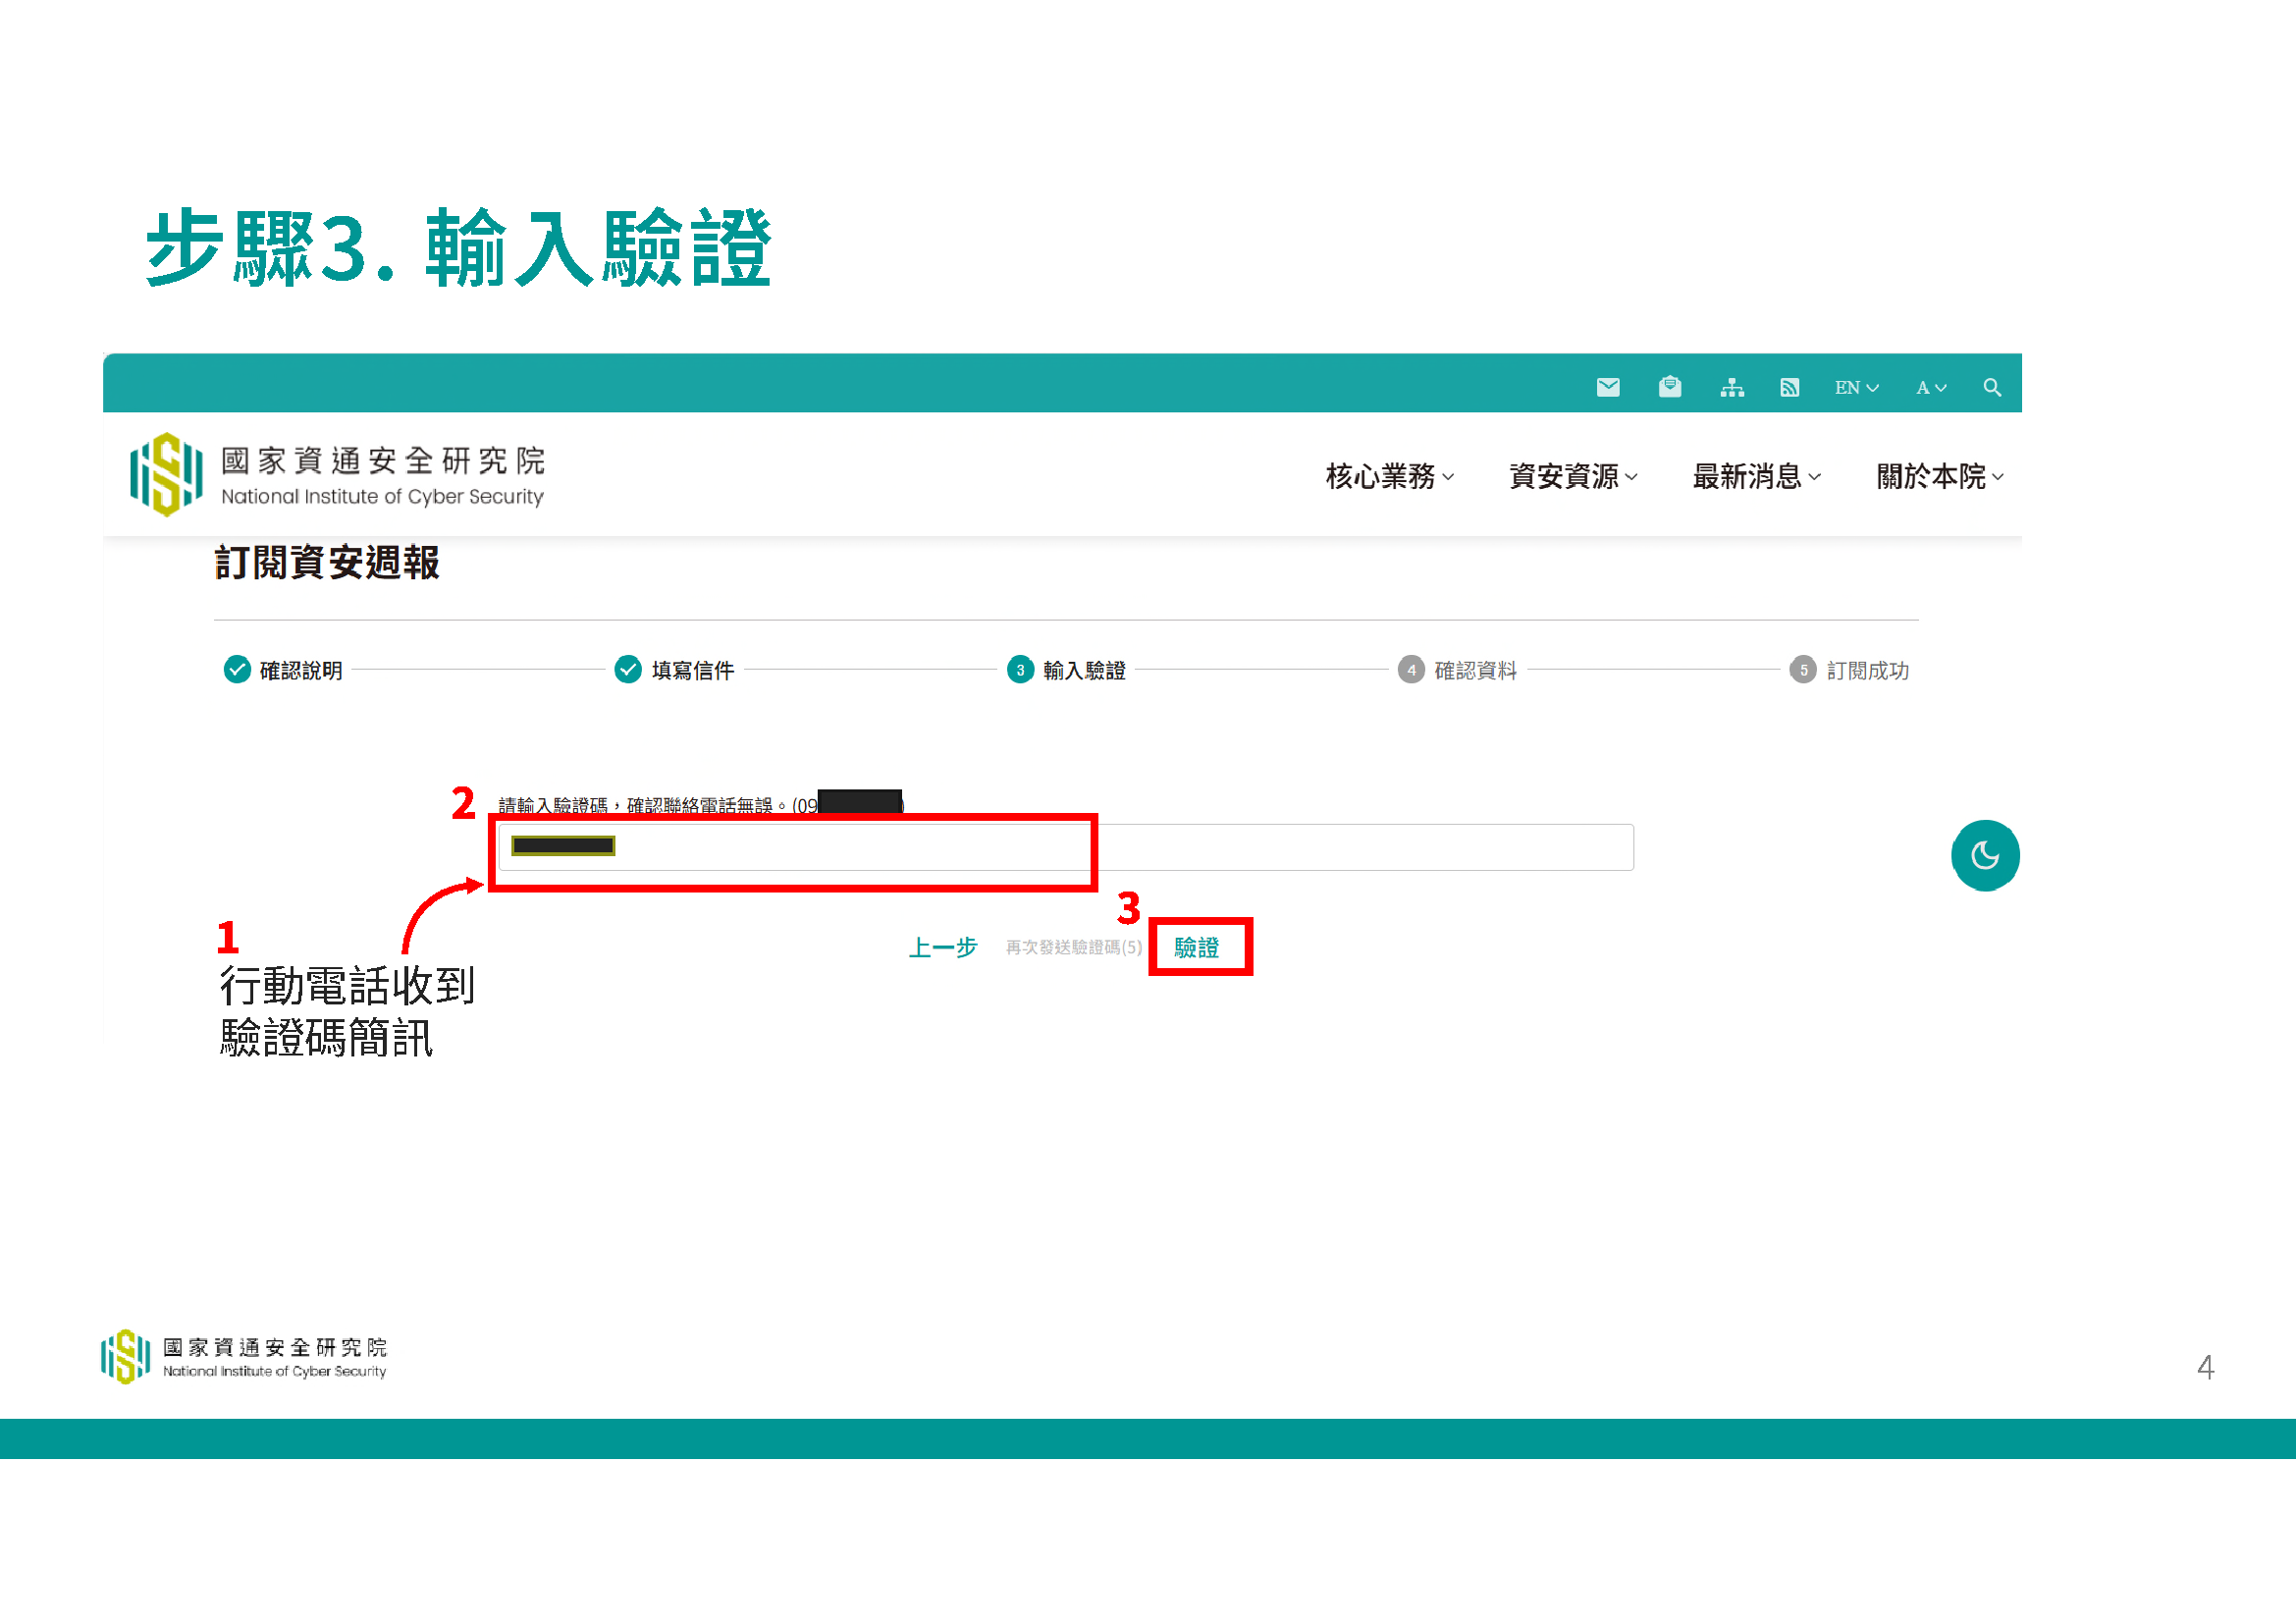Click step 5 訂閱成功 indicator
The width and height of the screenshot is (2296, 1624).
click(1850, 670)
